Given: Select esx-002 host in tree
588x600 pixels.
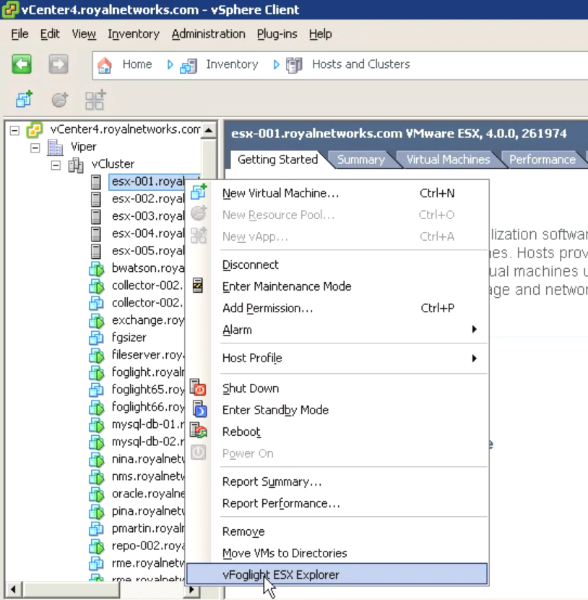Looking at the screenshot, I should point(148,199).
